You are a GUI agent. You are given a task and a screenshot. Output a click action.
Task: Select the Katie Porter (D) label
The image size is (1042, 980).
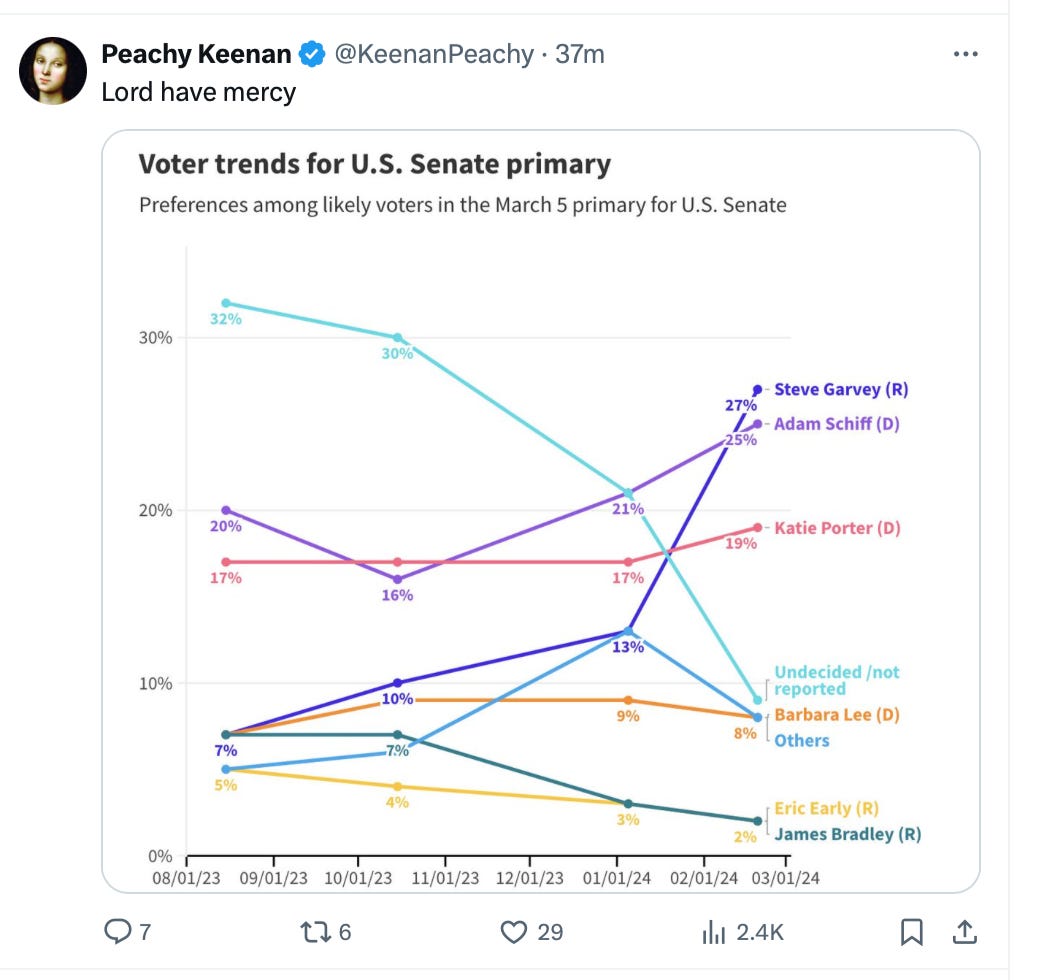click(x=837, y=528)
